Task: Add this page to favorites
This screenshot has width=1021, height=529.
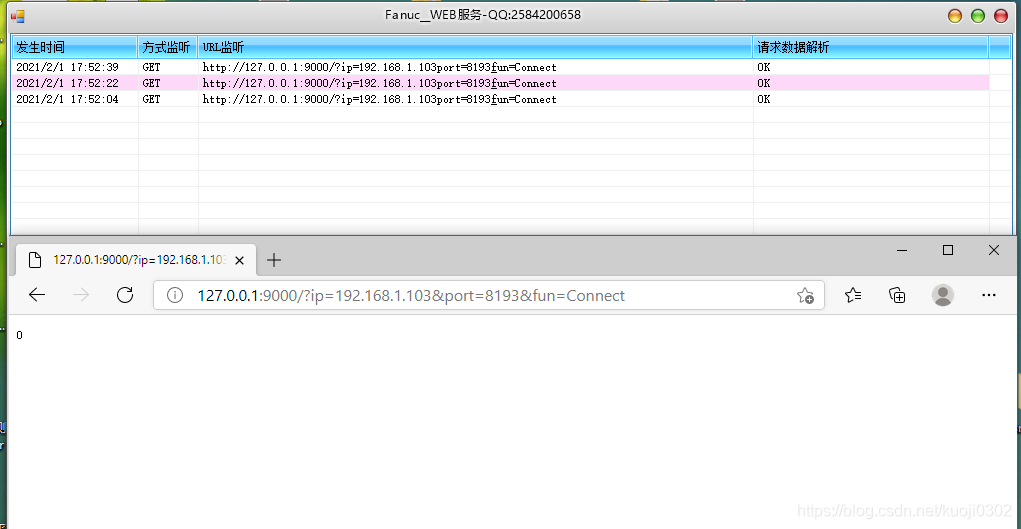Action: [805, 296]
